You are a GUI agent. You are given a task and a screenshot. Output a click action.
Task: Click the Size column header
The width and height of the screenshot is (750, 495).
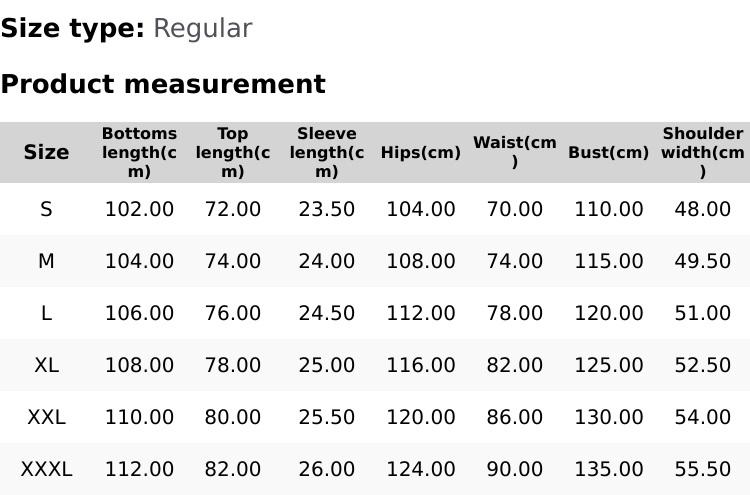point(46,152)
